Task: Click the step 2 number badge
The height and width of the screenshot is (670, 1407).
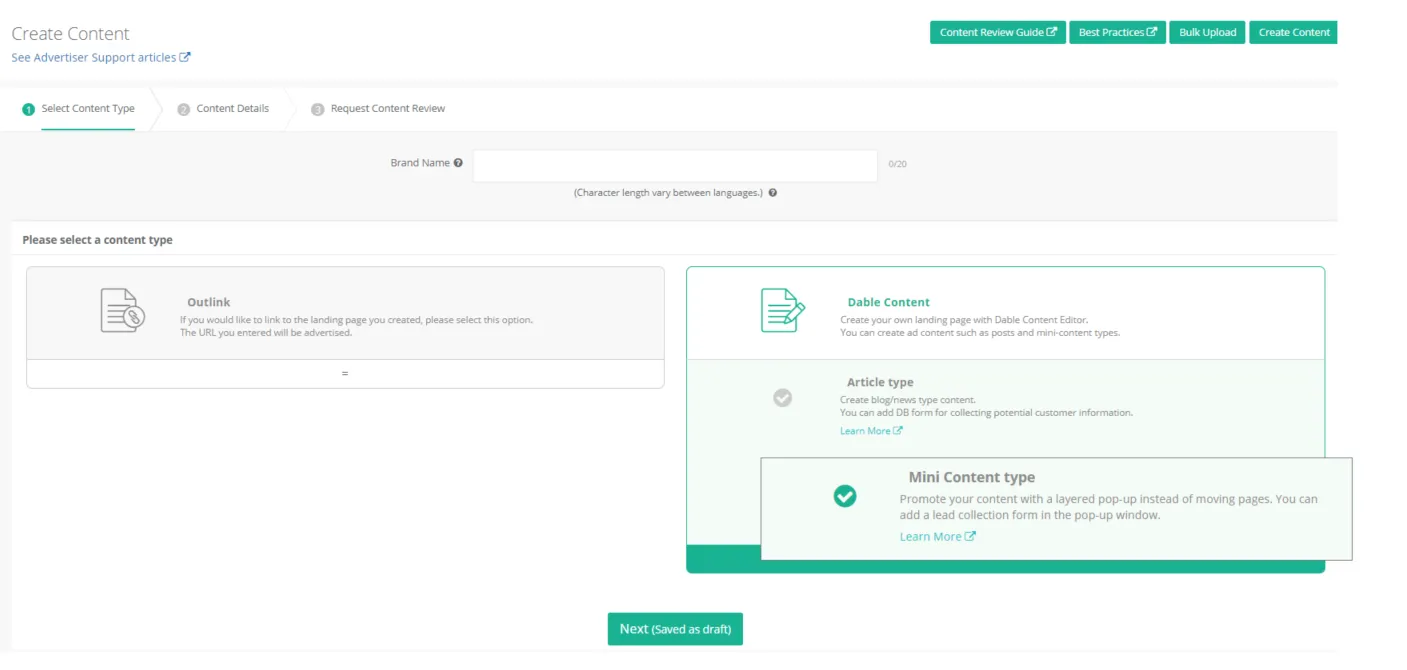Action: point(183,110)
